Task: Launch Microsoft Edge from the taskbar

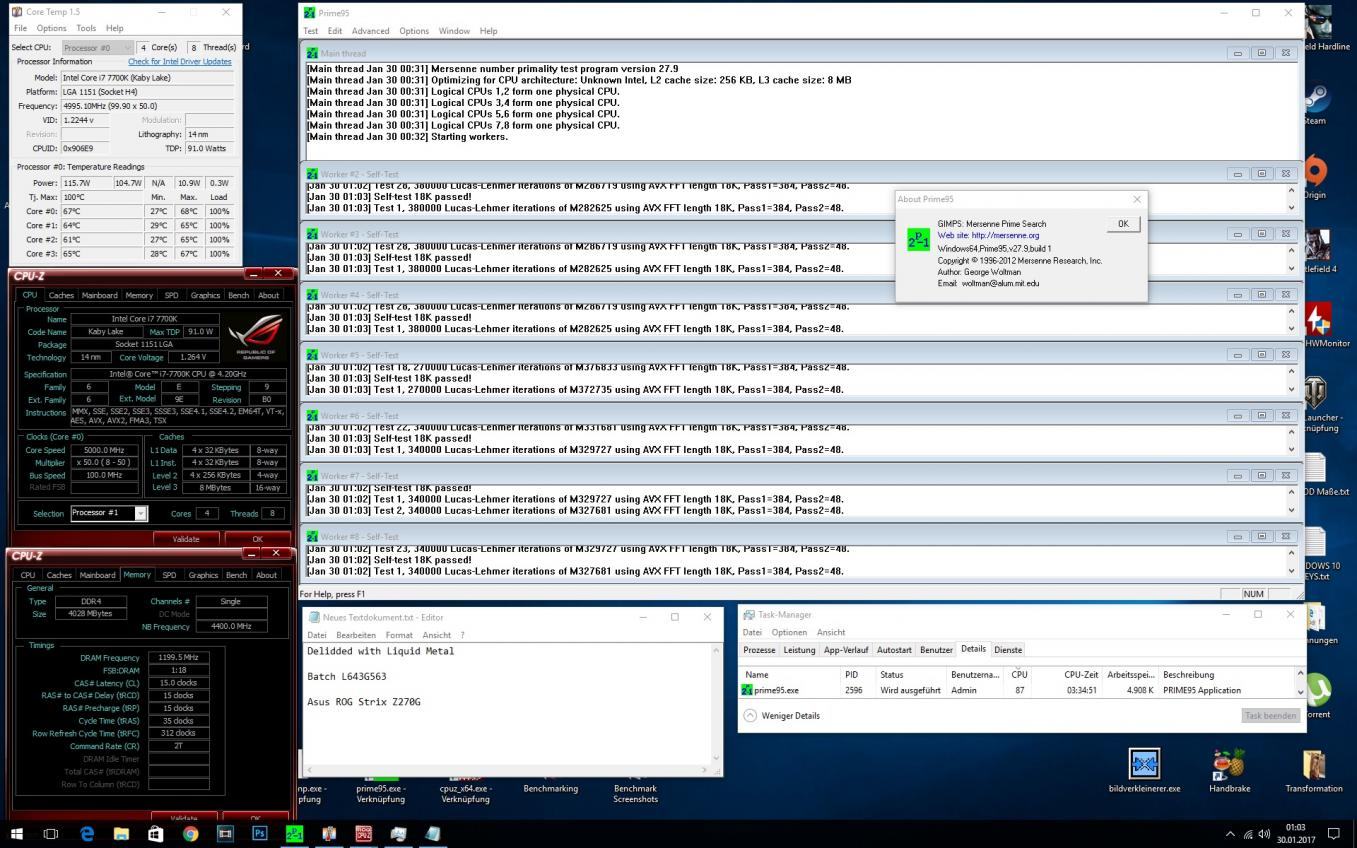Action: click(86, 833)
